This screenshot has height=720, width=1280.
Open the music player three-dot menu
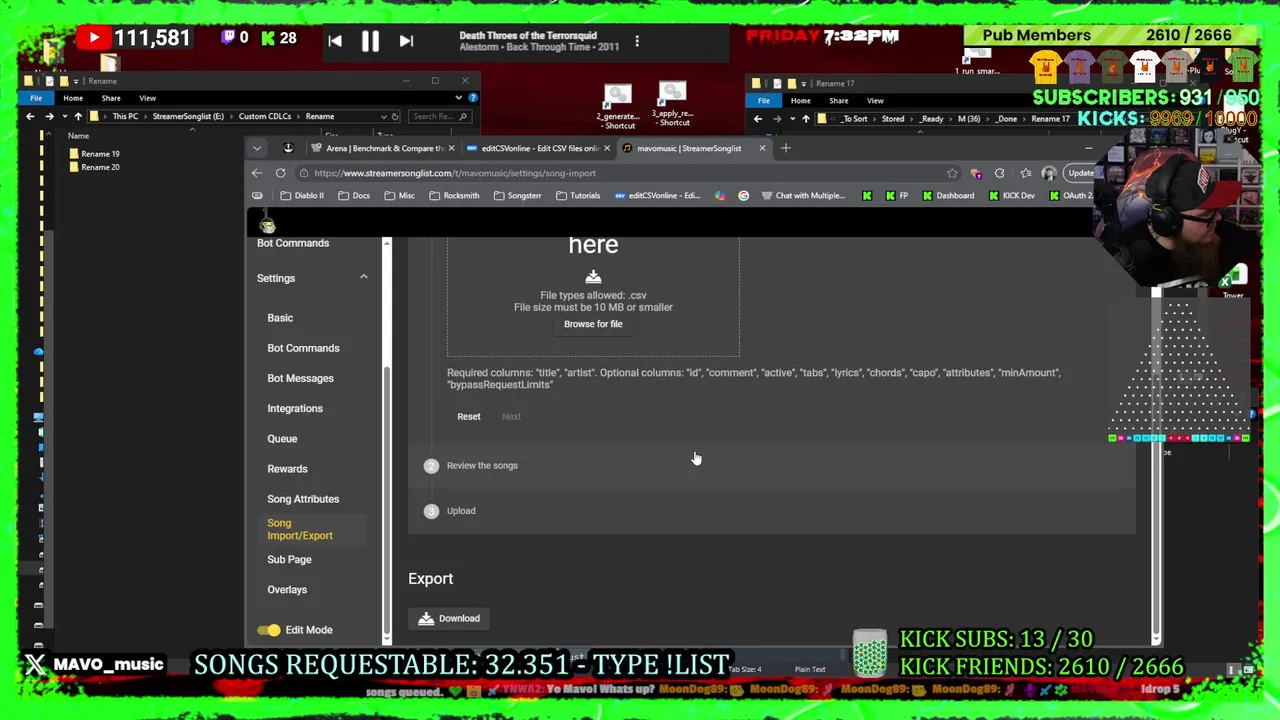pos(637,41)
